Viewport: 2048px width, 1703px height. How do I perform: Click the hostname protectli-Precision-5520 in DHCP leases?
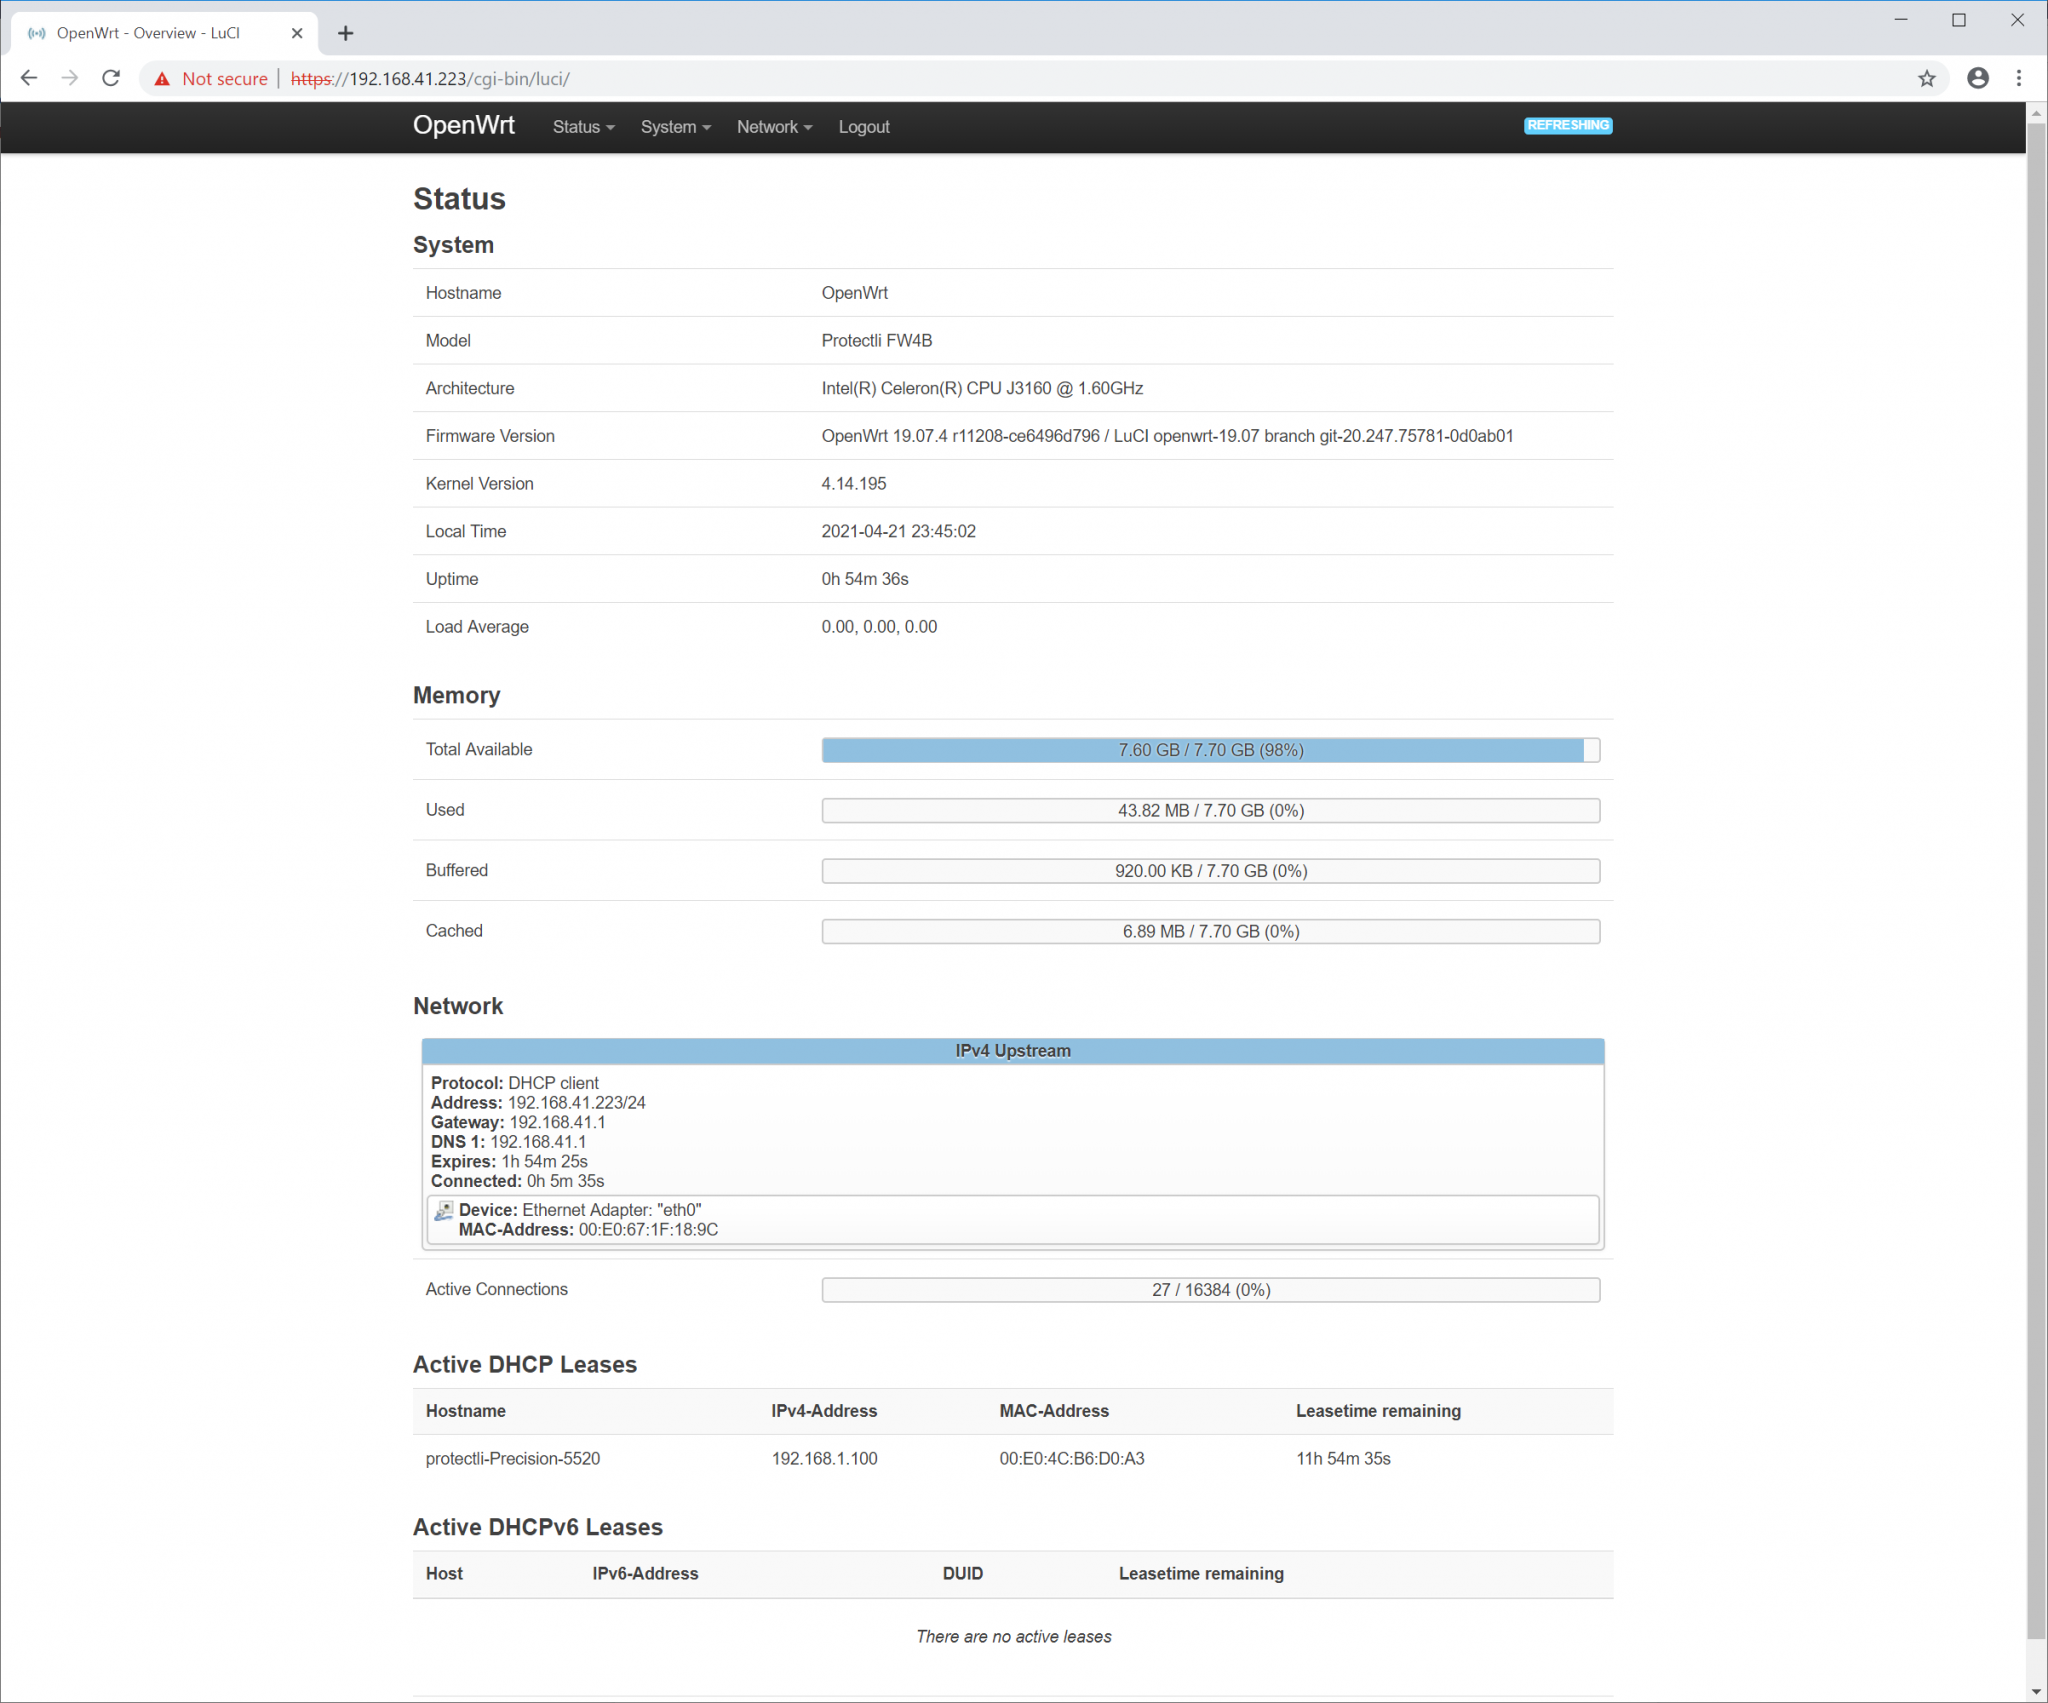coord(513,1458)
